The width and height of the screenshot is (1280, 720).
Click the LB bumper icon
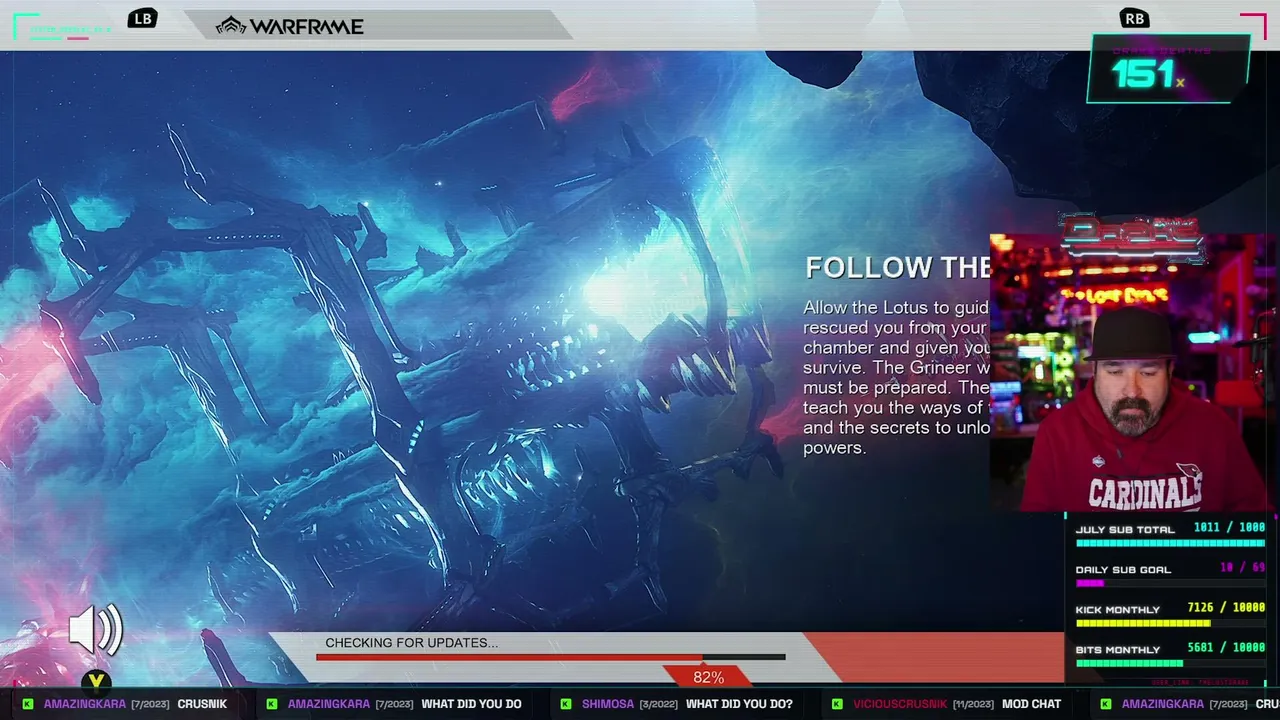[142, 18]
